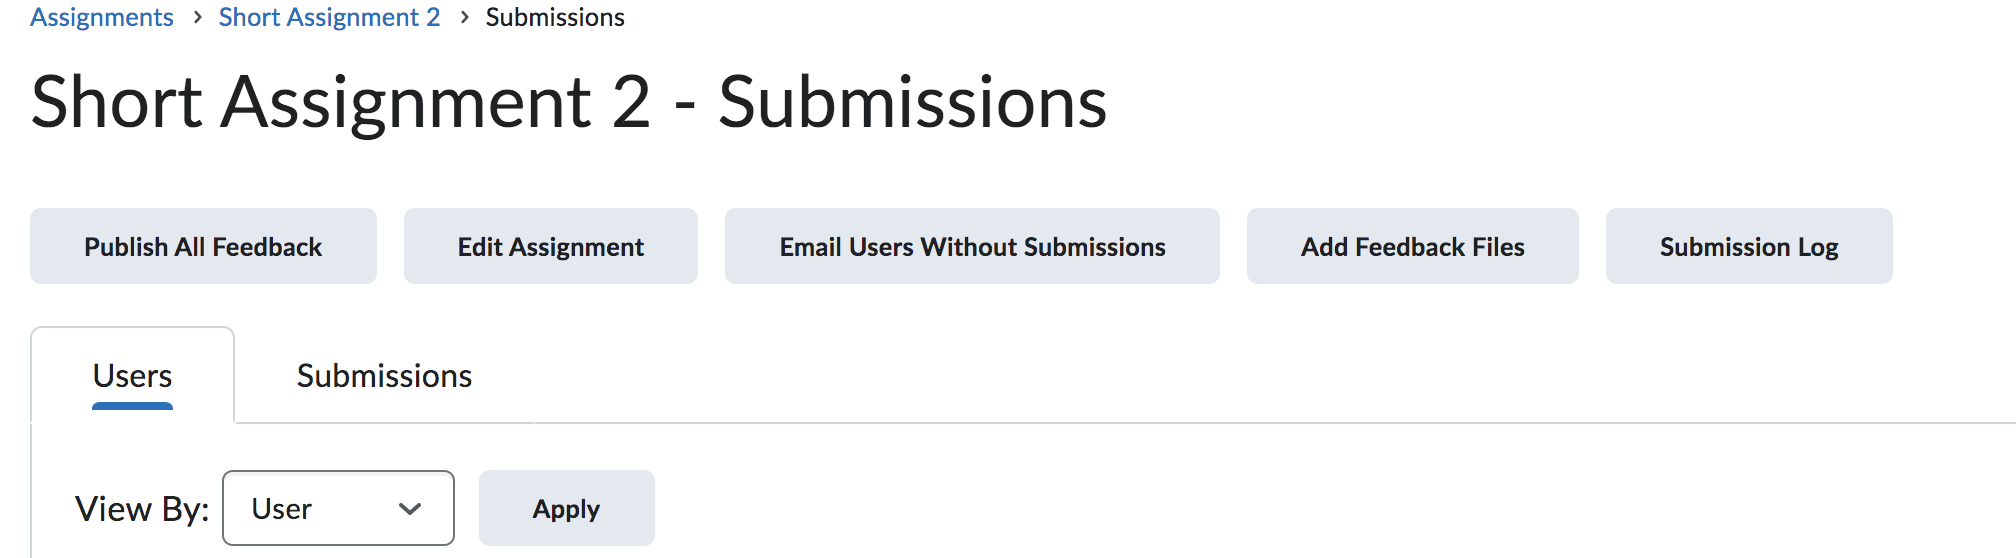The width and height of the screenshot is (2016, 558).
Task: Click the large page title heading
Action: pos(568,102)
